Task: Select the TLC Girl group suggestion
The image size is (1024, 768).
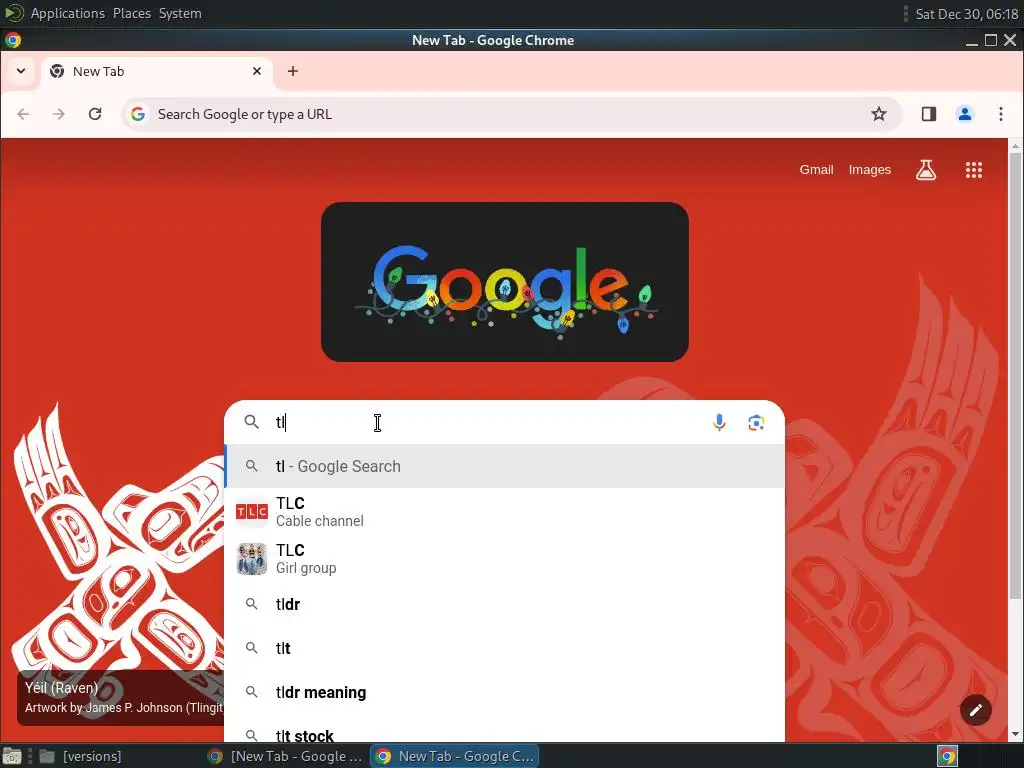Action: 505,559
